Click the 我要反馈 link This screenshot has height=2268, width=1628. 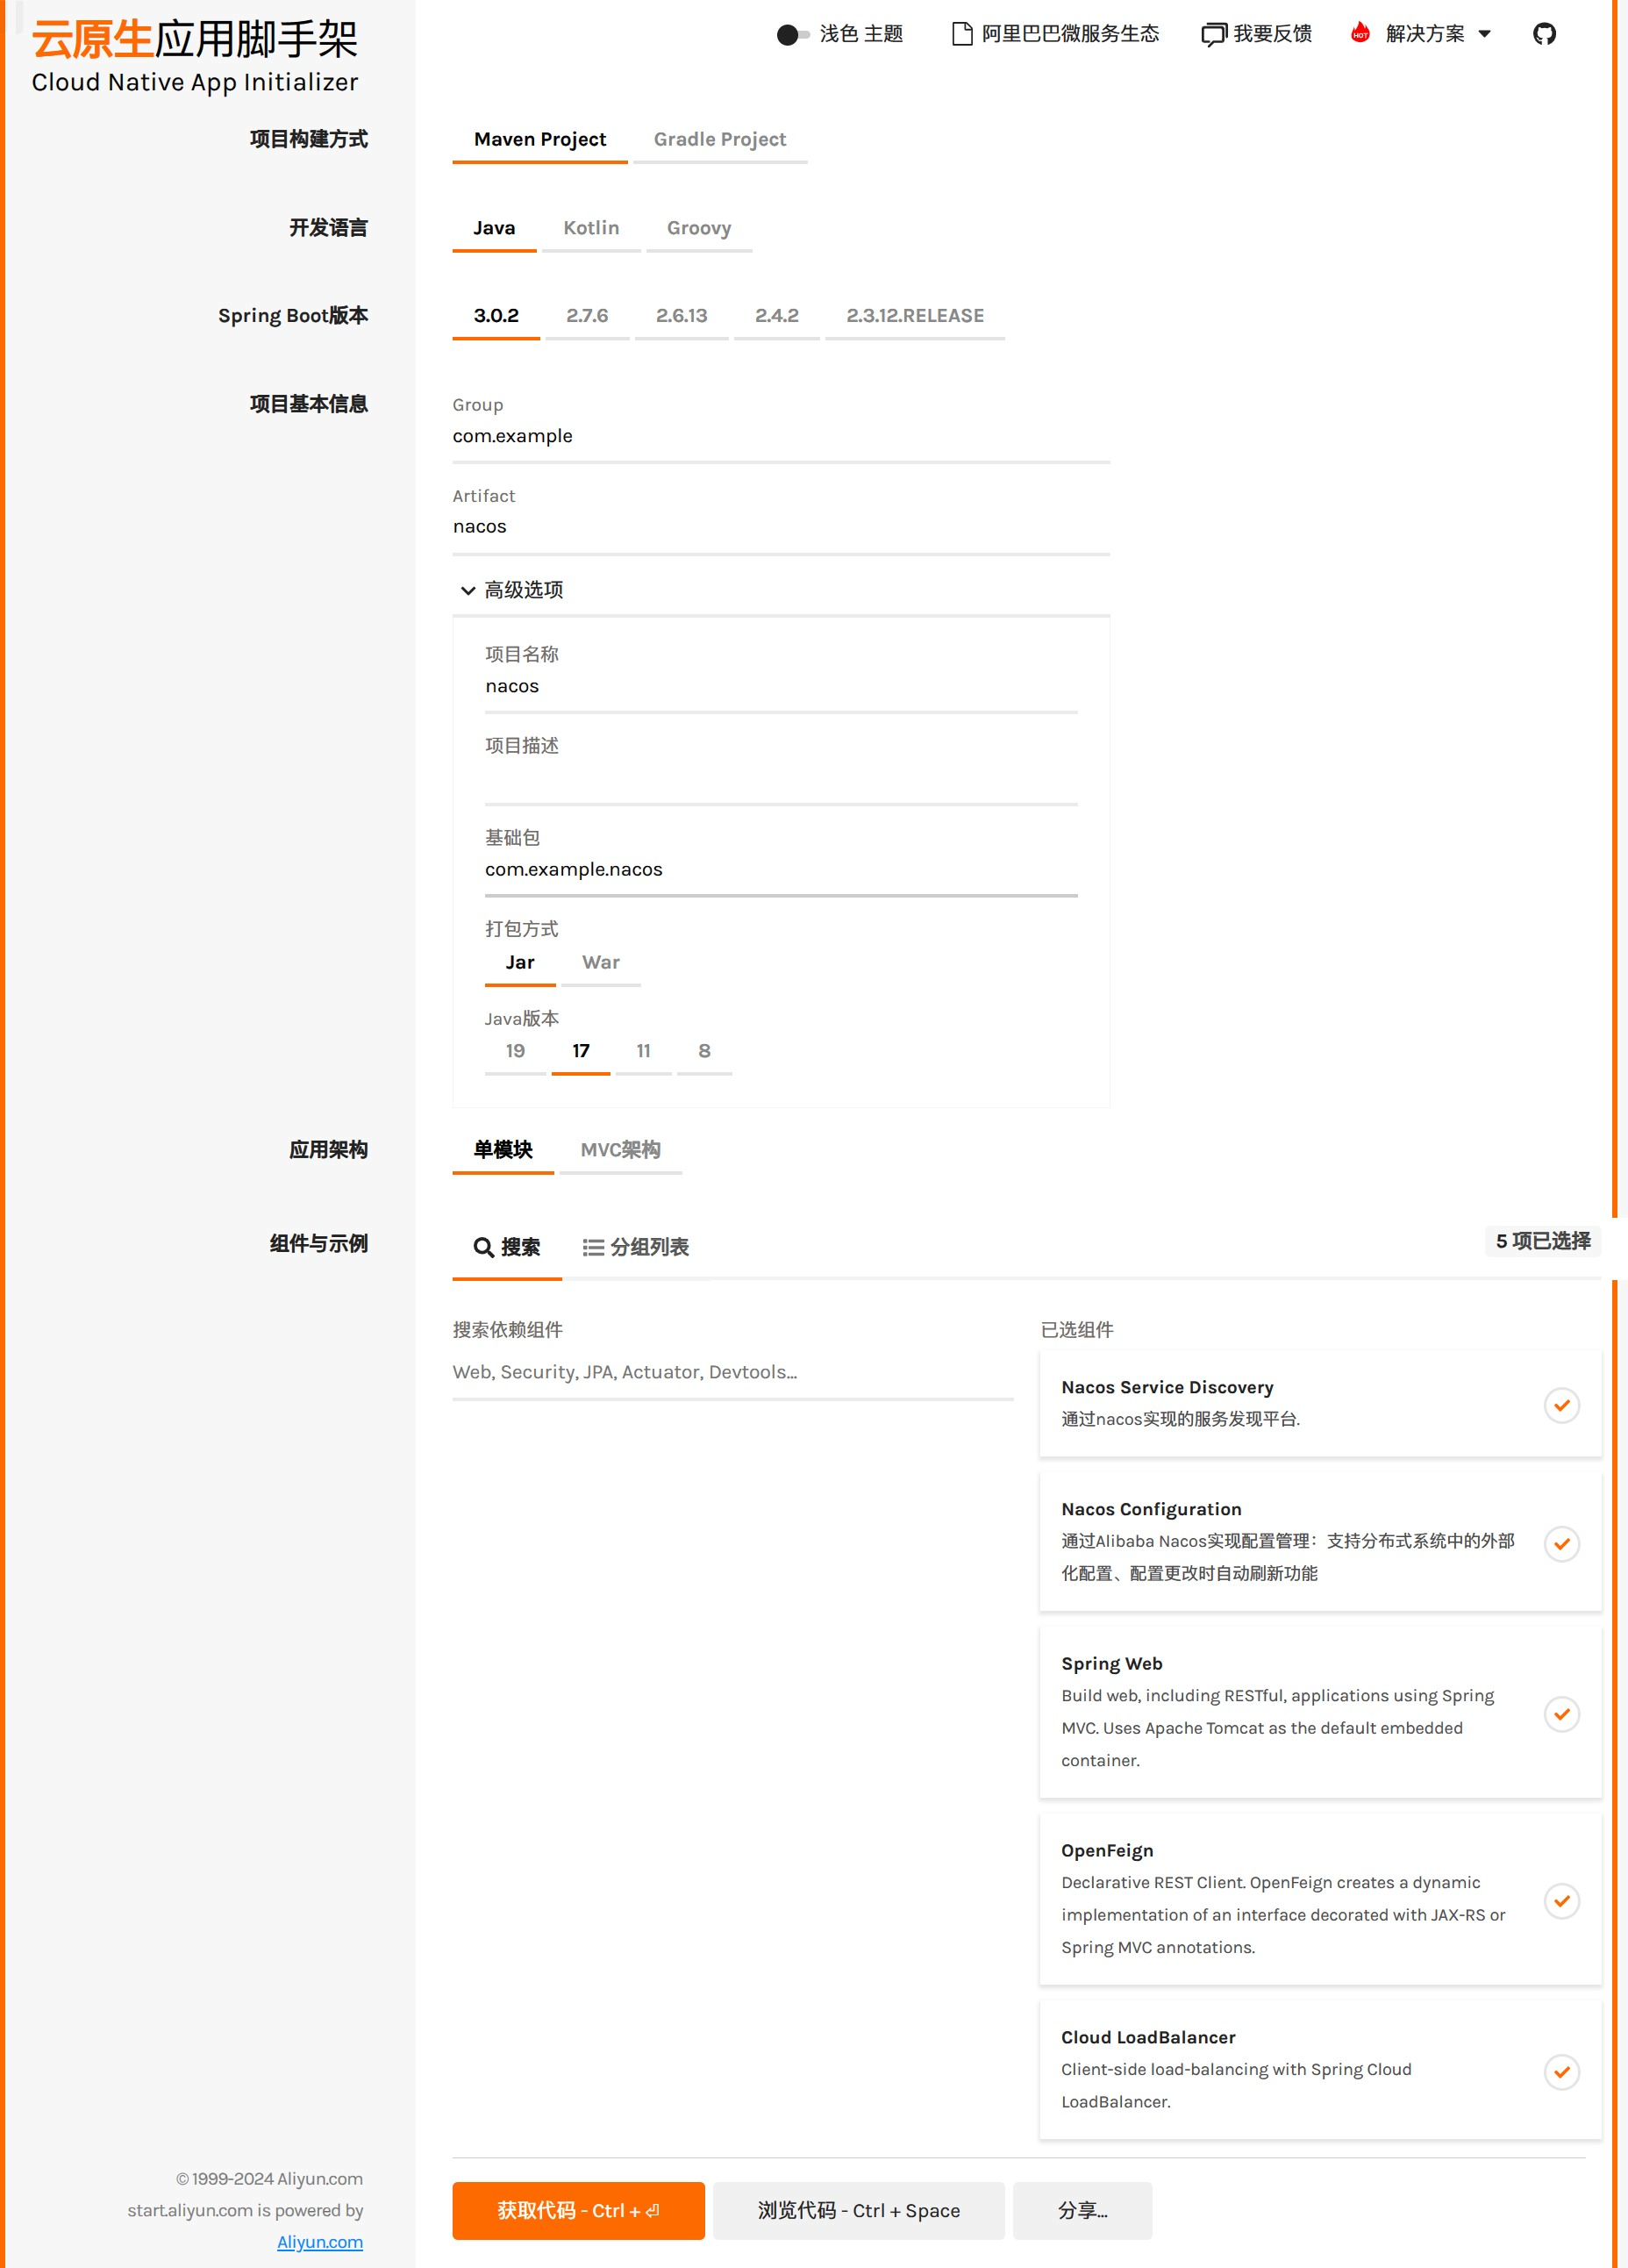[1256, 34]
